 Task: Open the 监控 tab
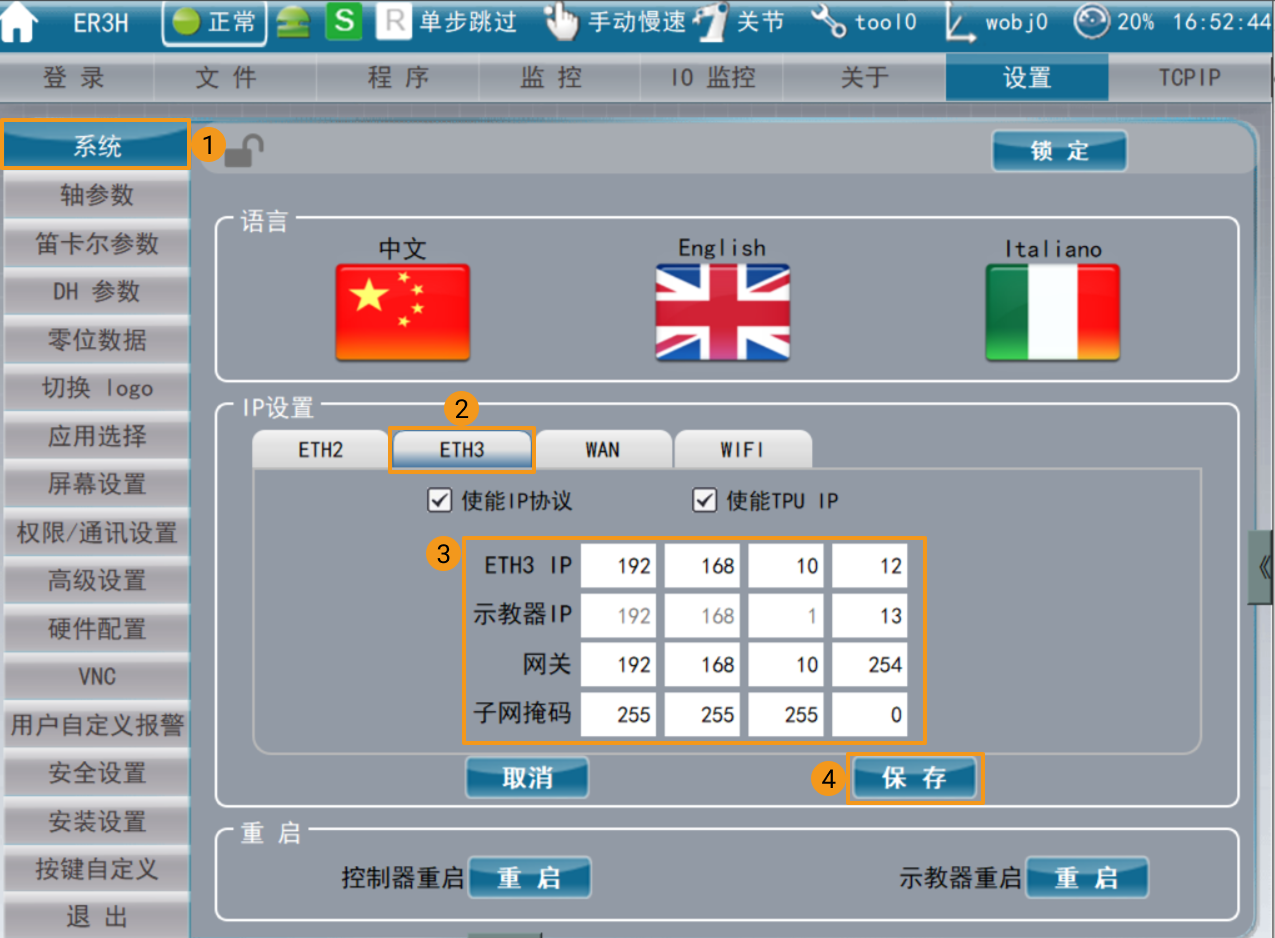click(x=560, y=78)
